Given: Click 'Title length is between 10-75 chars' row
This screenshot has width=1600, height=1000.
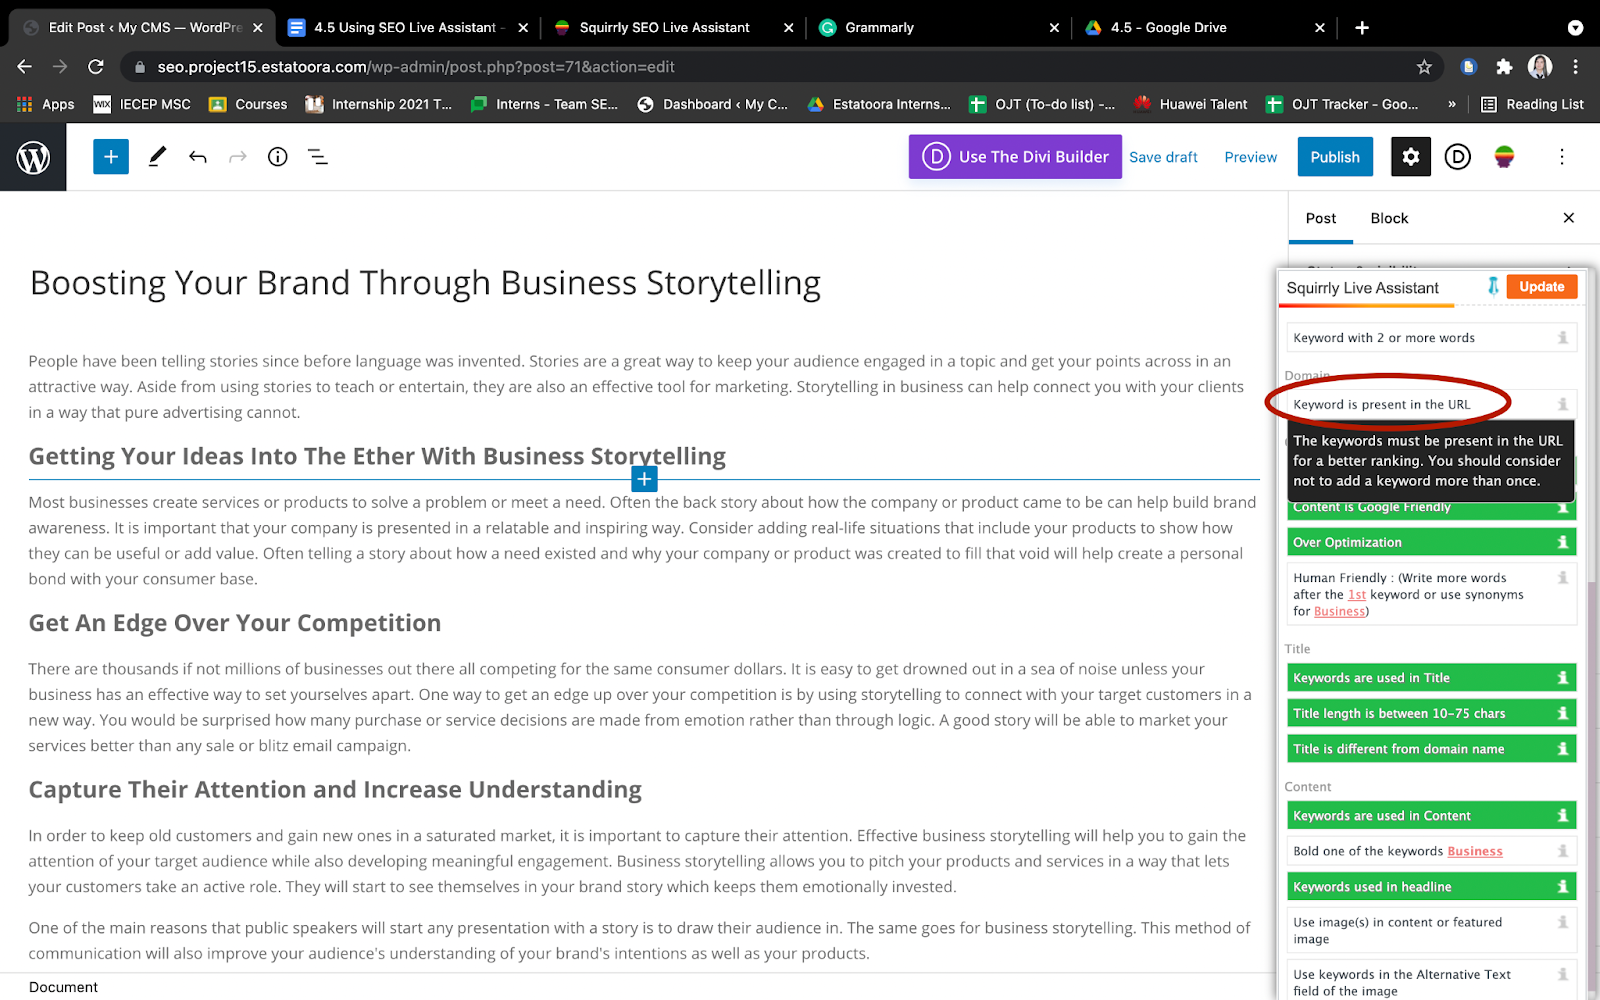Looking at the screenshot, I should 1431,713.
